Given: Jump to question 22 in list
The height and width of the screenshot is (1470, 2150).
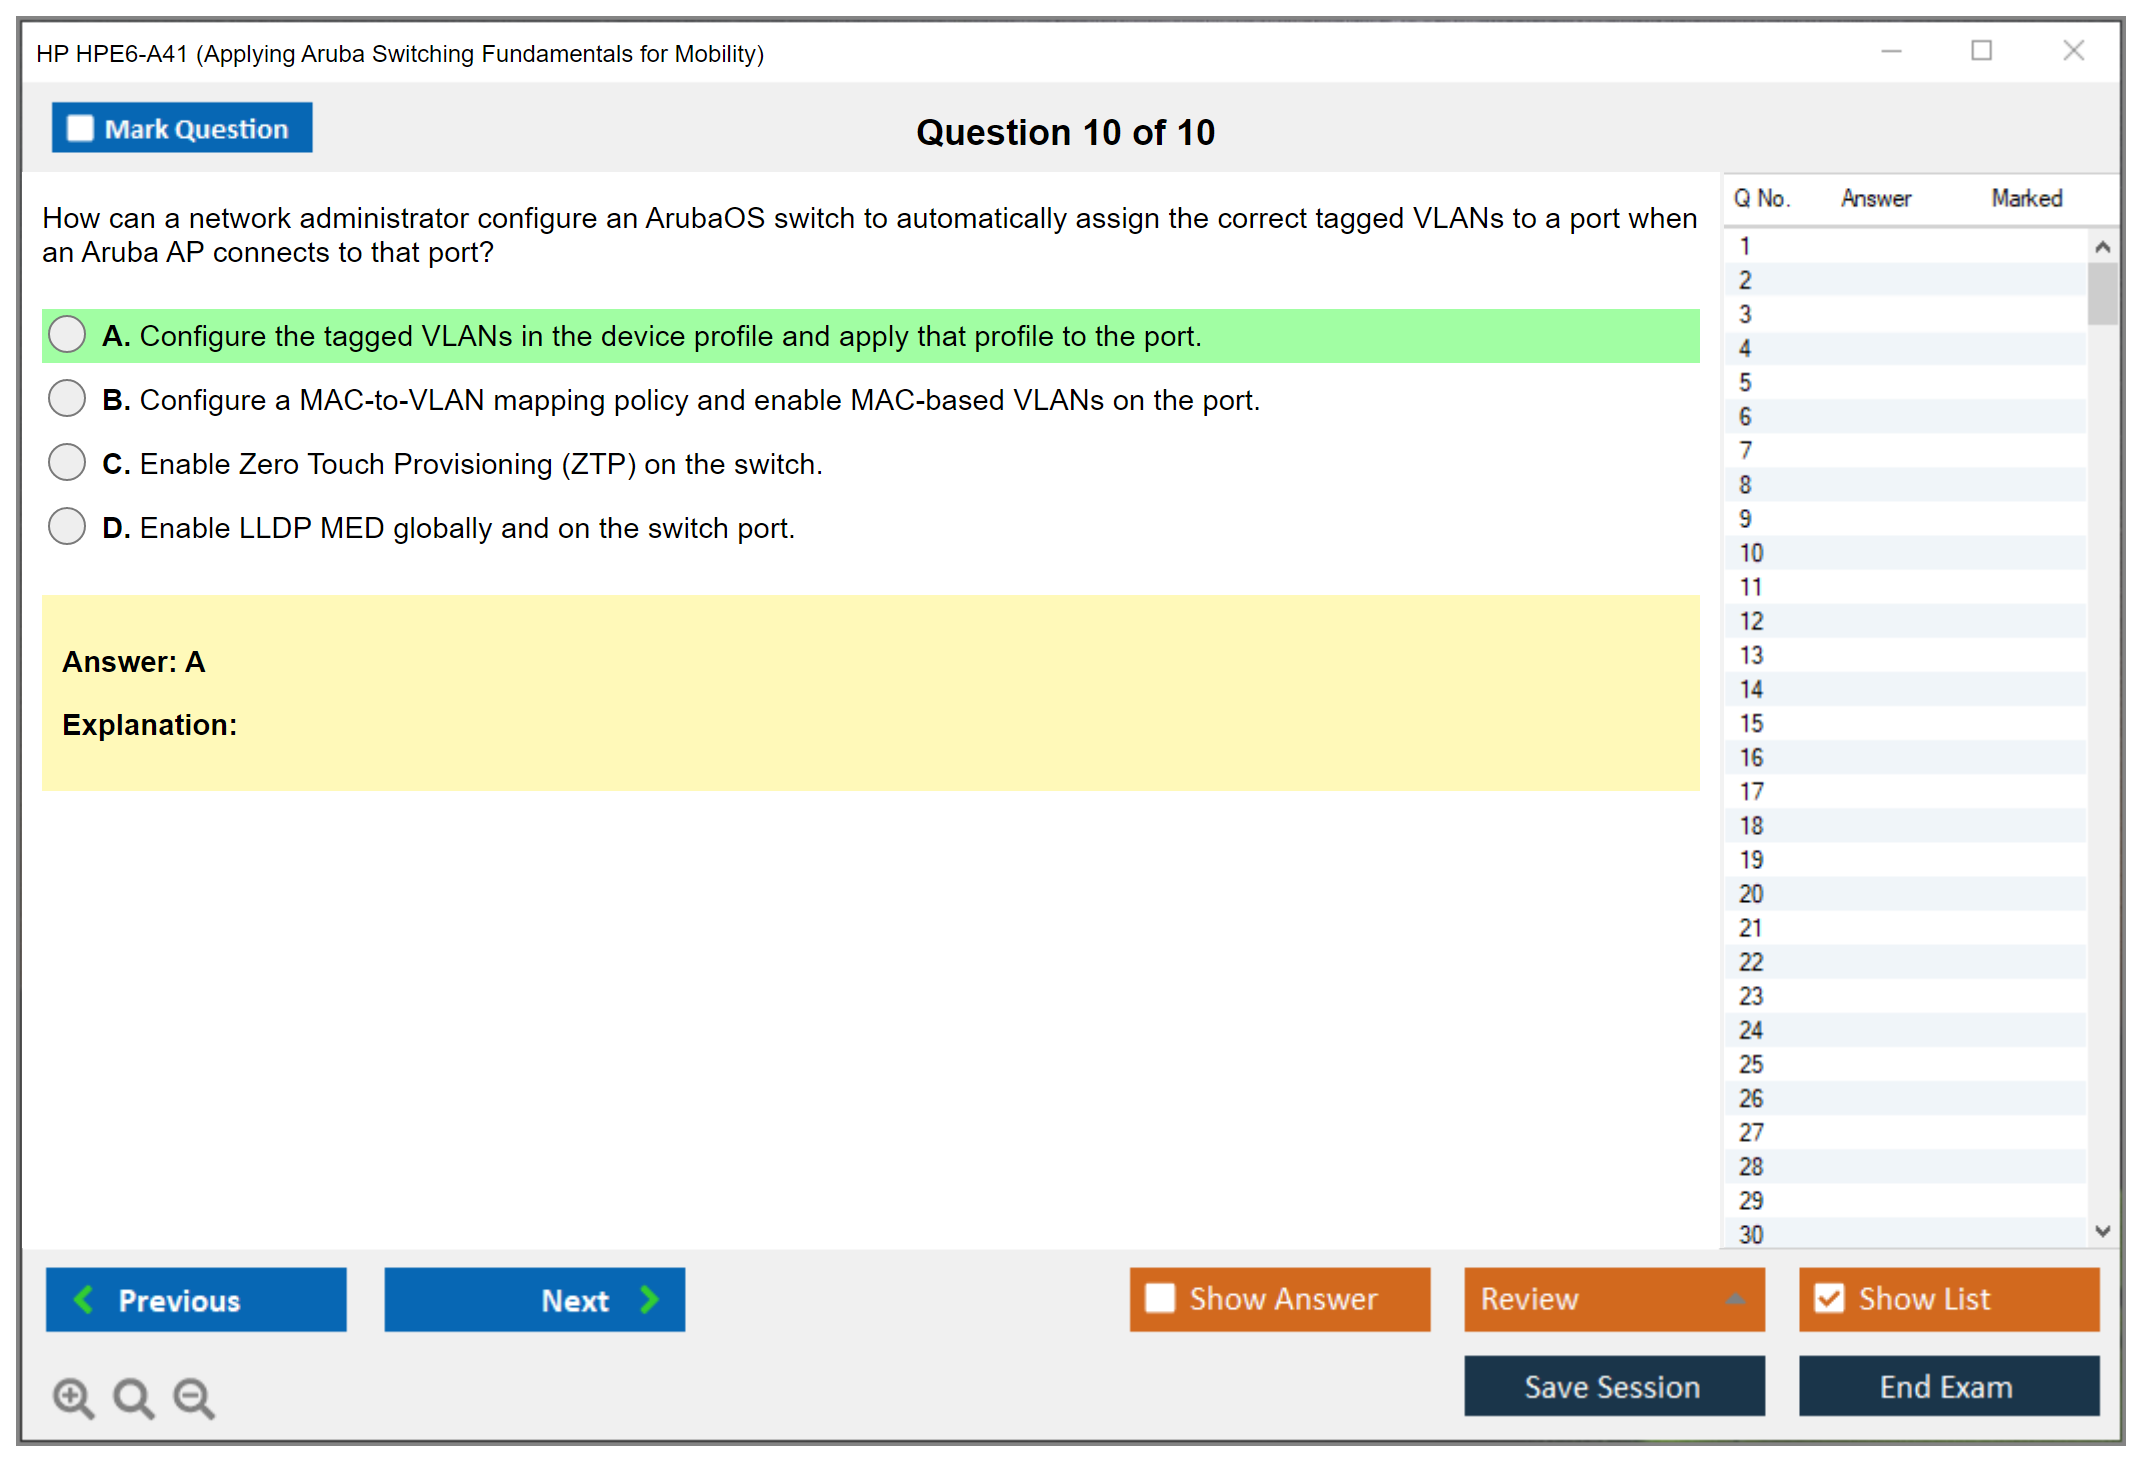Looking at the screenshot, I should (1751, 962).
